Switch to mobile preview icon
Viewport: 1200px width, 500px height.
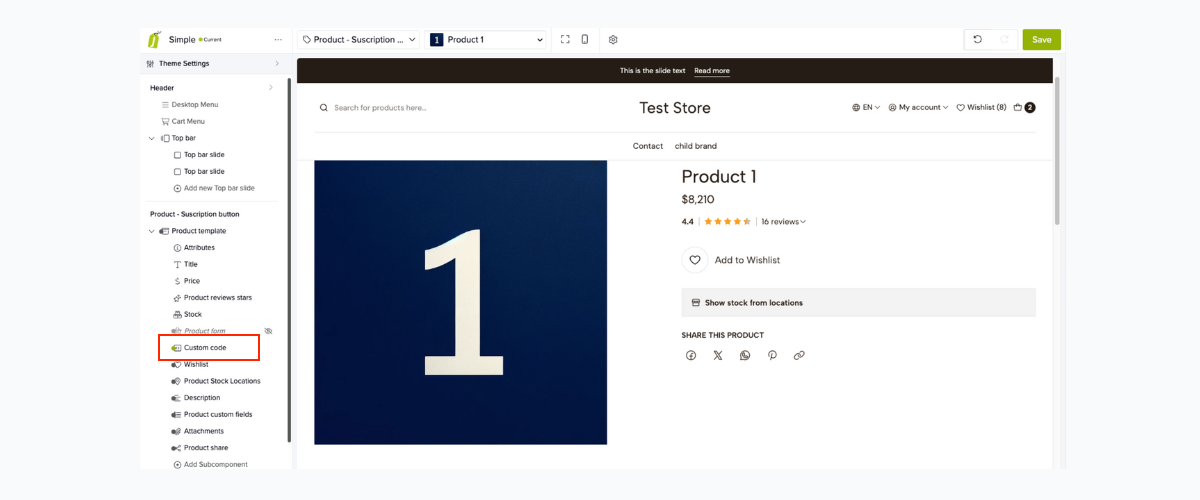click(585, 40)
